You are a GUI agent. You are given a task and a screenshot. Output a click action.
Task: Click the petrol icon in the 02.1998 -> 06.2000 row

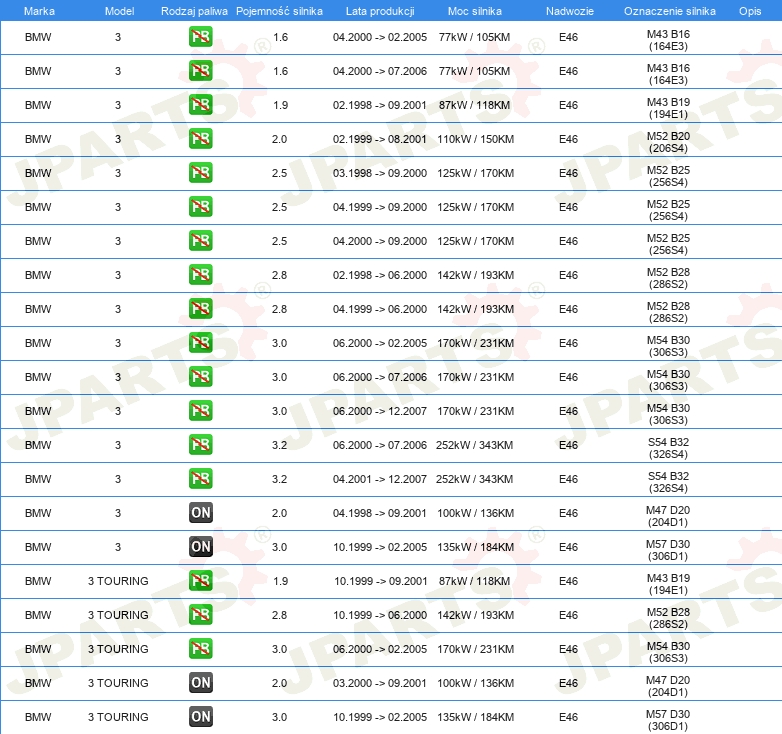coord(200,275)
